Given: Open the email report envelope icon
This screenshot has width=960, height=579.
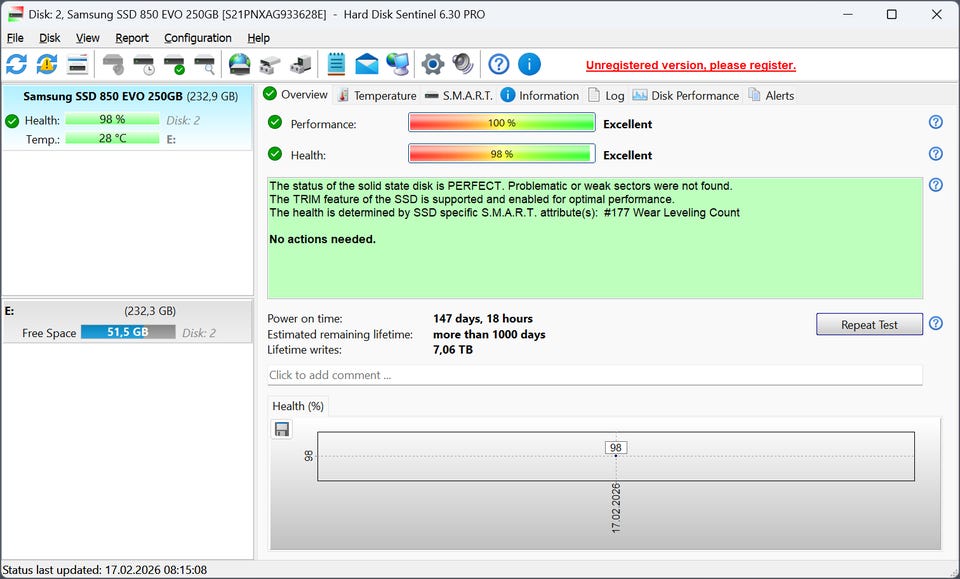Looking at the screenshot, I should [x=367, y=65].
